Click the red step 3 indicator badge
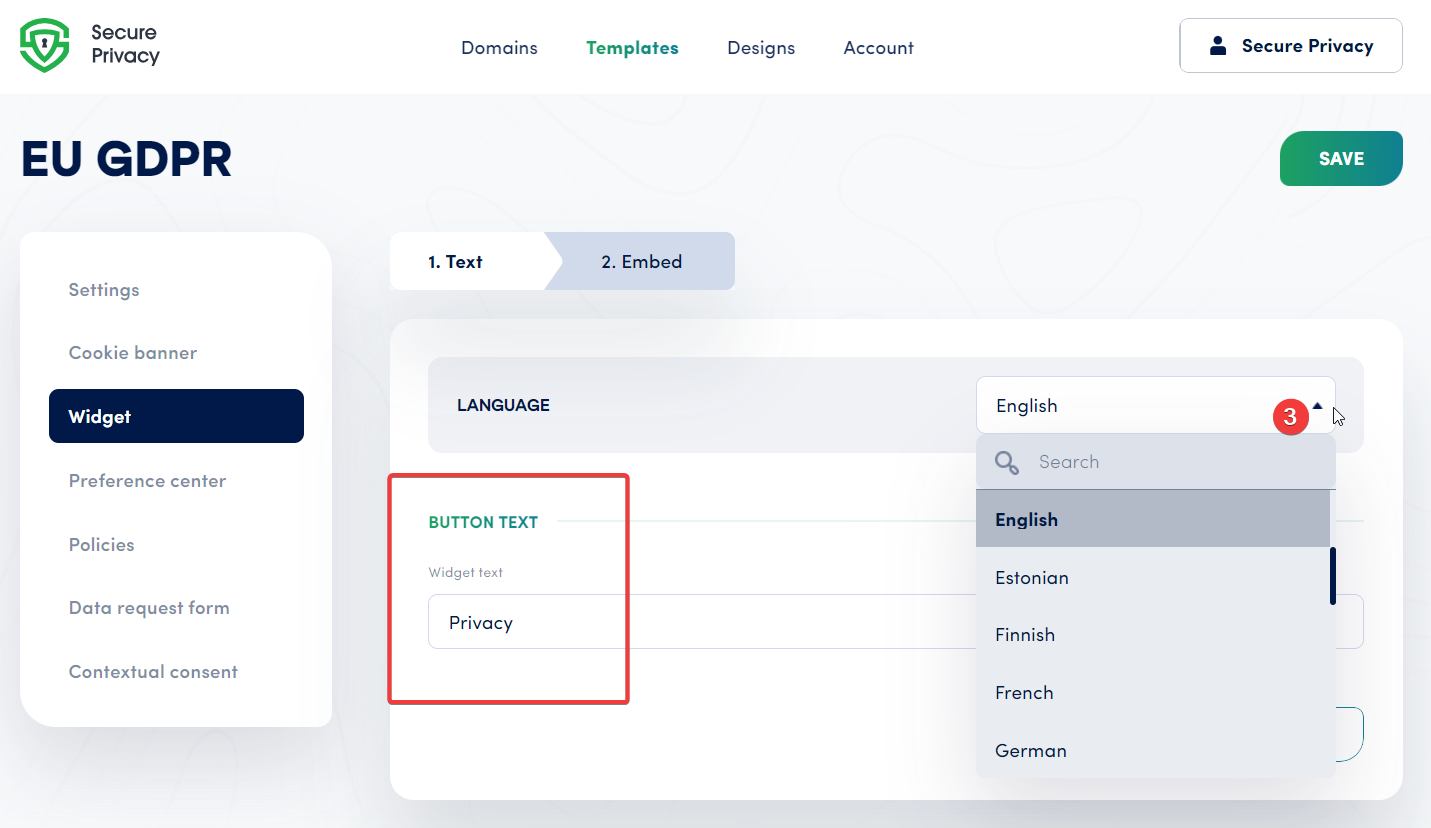1431x828 pixels. coord(1291,416)
